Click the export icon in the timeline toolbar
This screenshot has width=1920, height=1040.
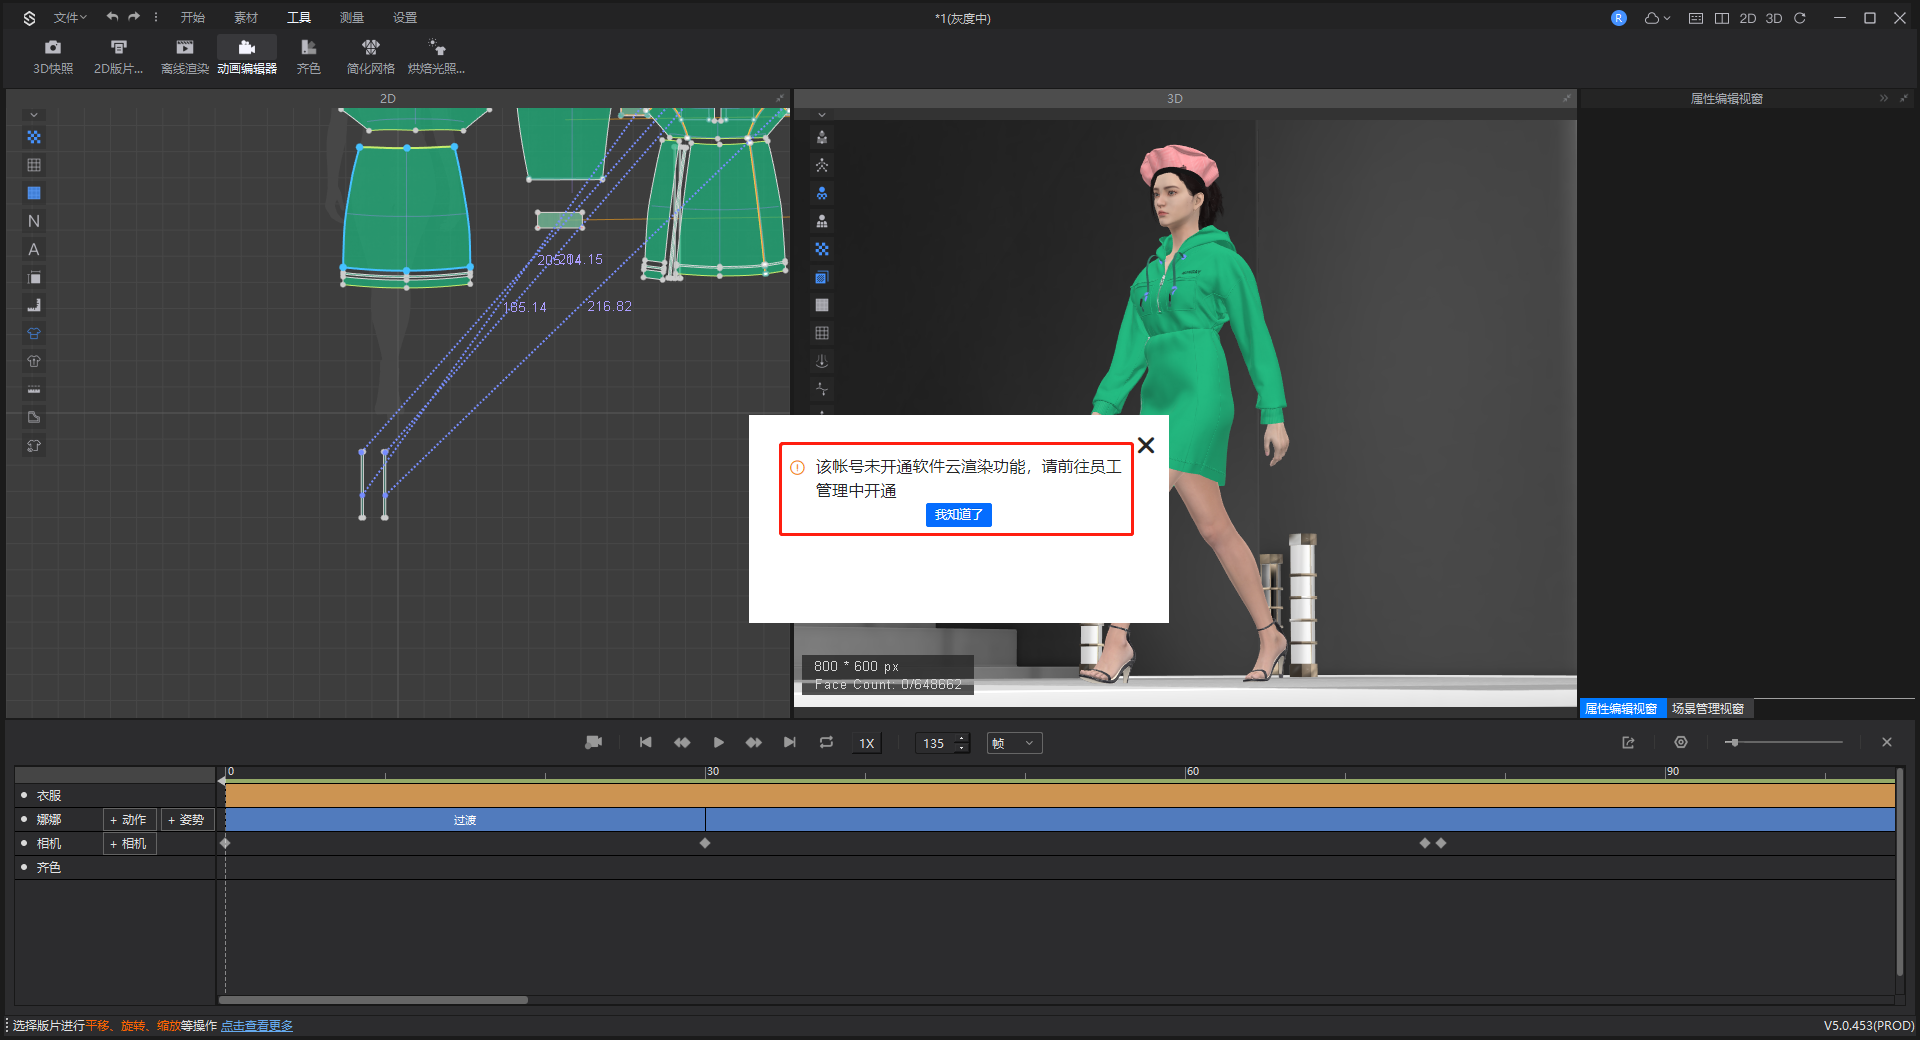(1628, 743)
